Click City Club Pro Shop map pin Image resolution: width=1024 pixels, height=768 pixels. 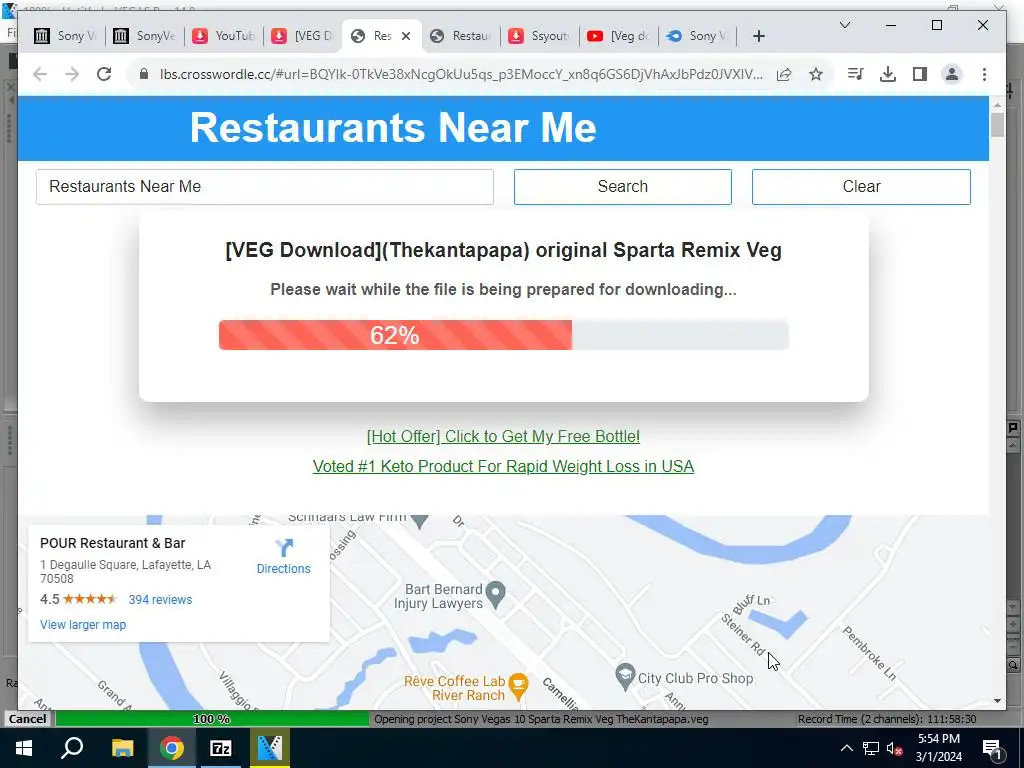[626, 677]
